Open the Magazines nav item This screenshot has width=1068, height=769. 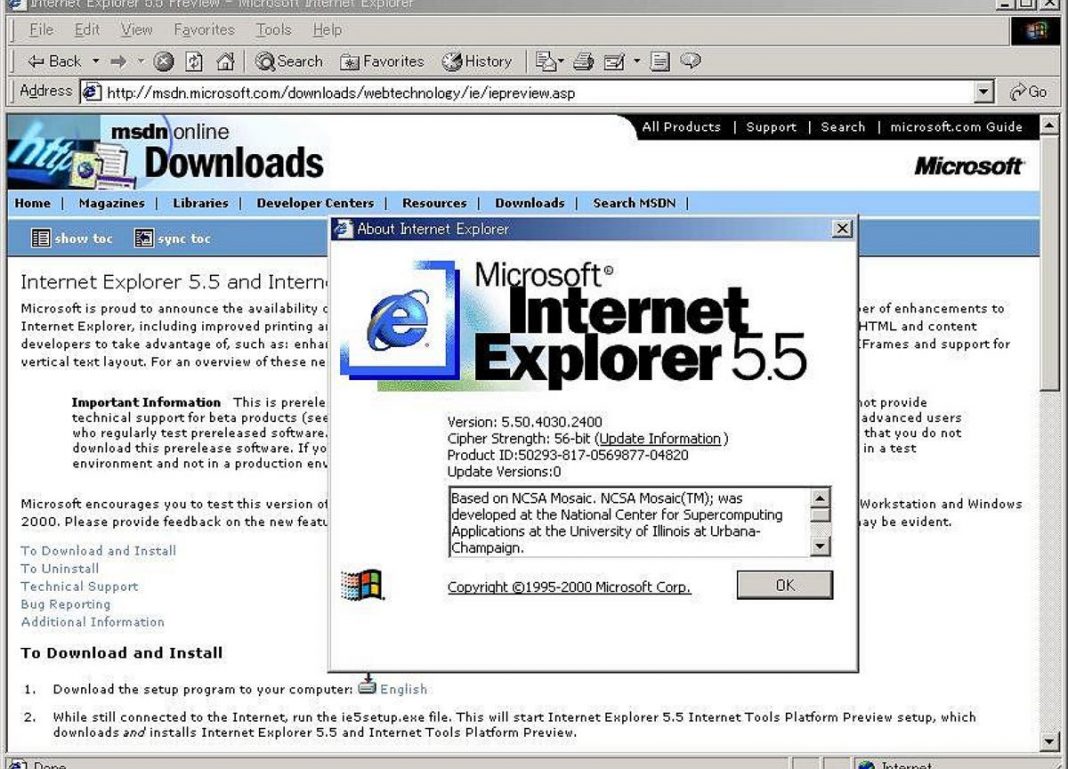(x=111, y=203)
